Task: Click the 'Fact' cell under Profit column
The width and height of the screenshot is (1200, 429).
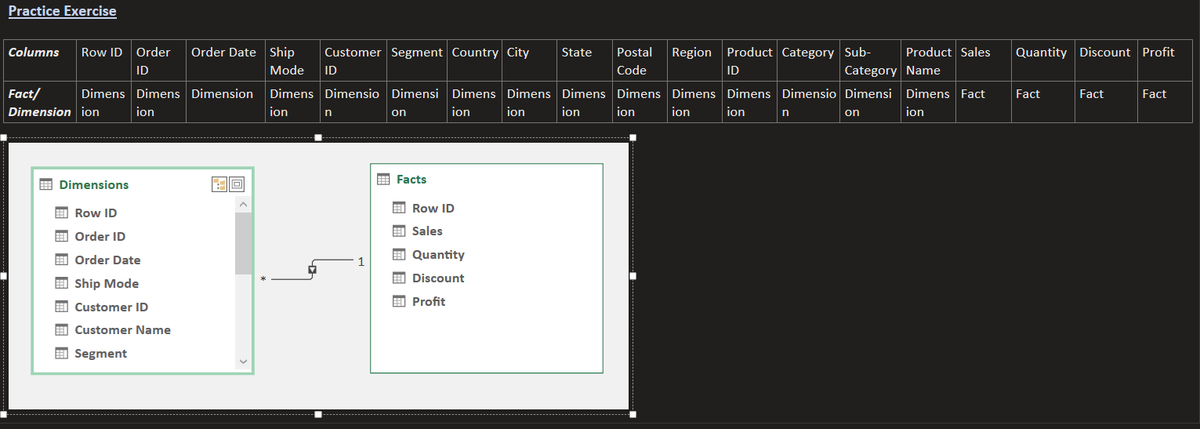Action: point(1166,103)
